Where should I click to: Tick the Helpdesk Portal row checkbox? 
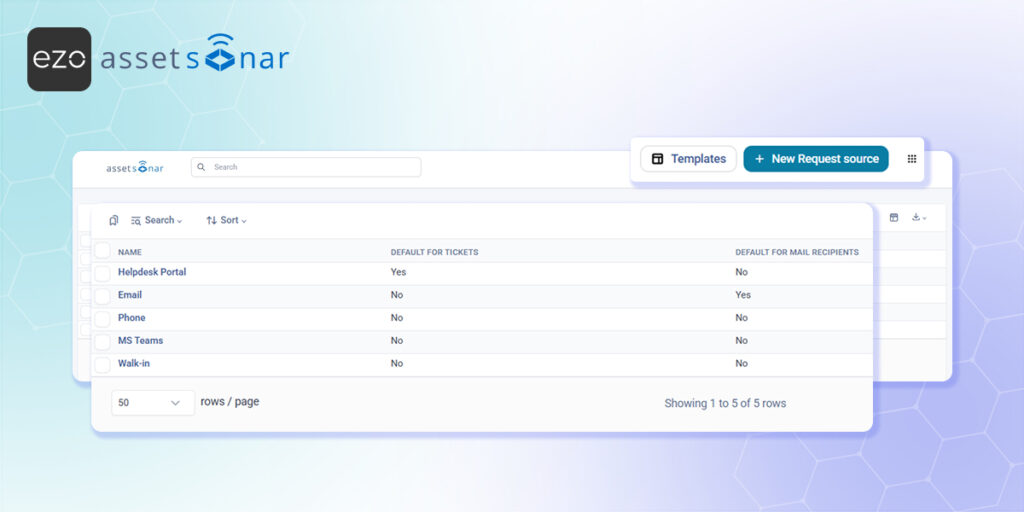(103, 274)
